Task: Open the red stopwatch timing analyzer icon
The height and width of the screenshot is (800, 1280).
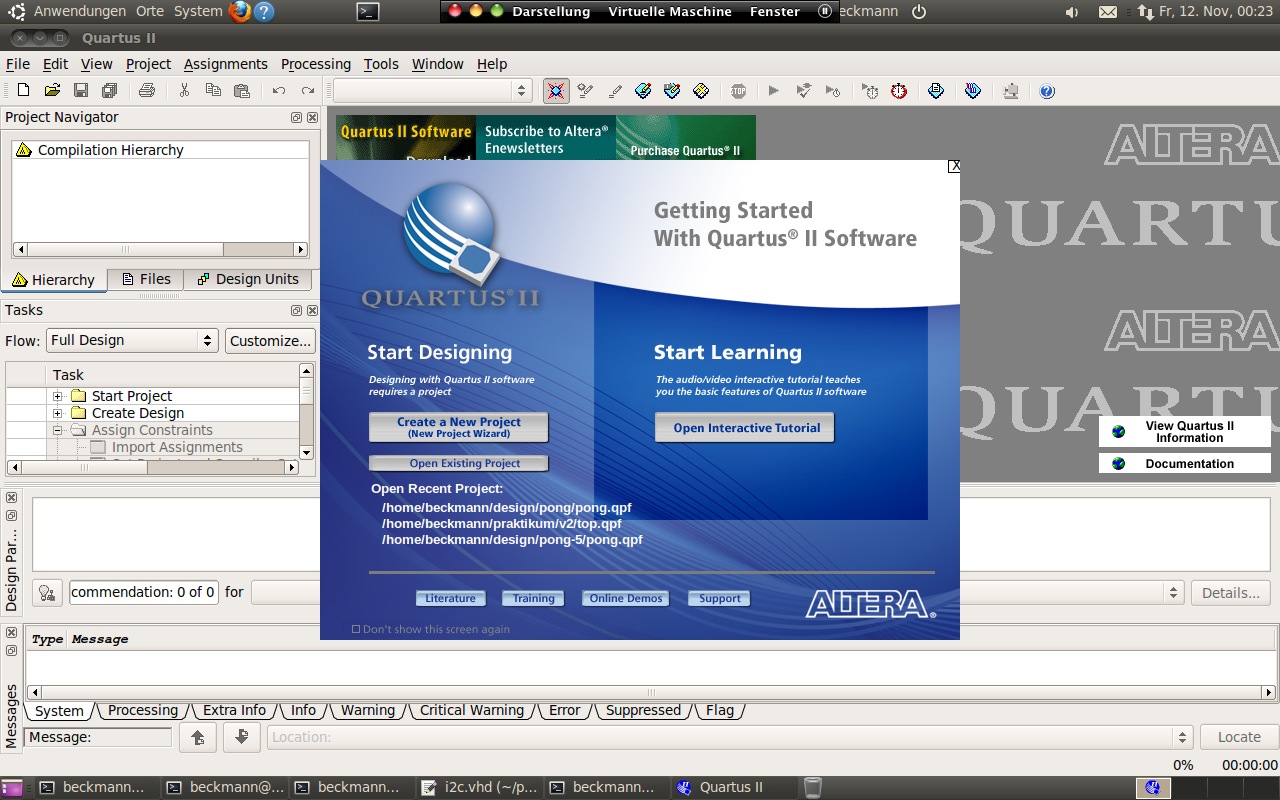Action: [899, 91]
